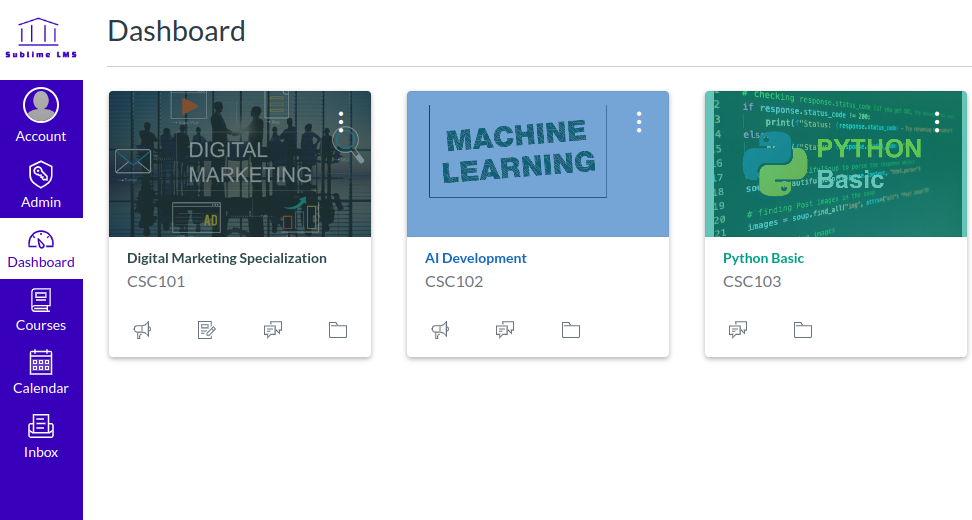
Task: Open files folder on Digital Marketing card
Action: pos(338,330)
